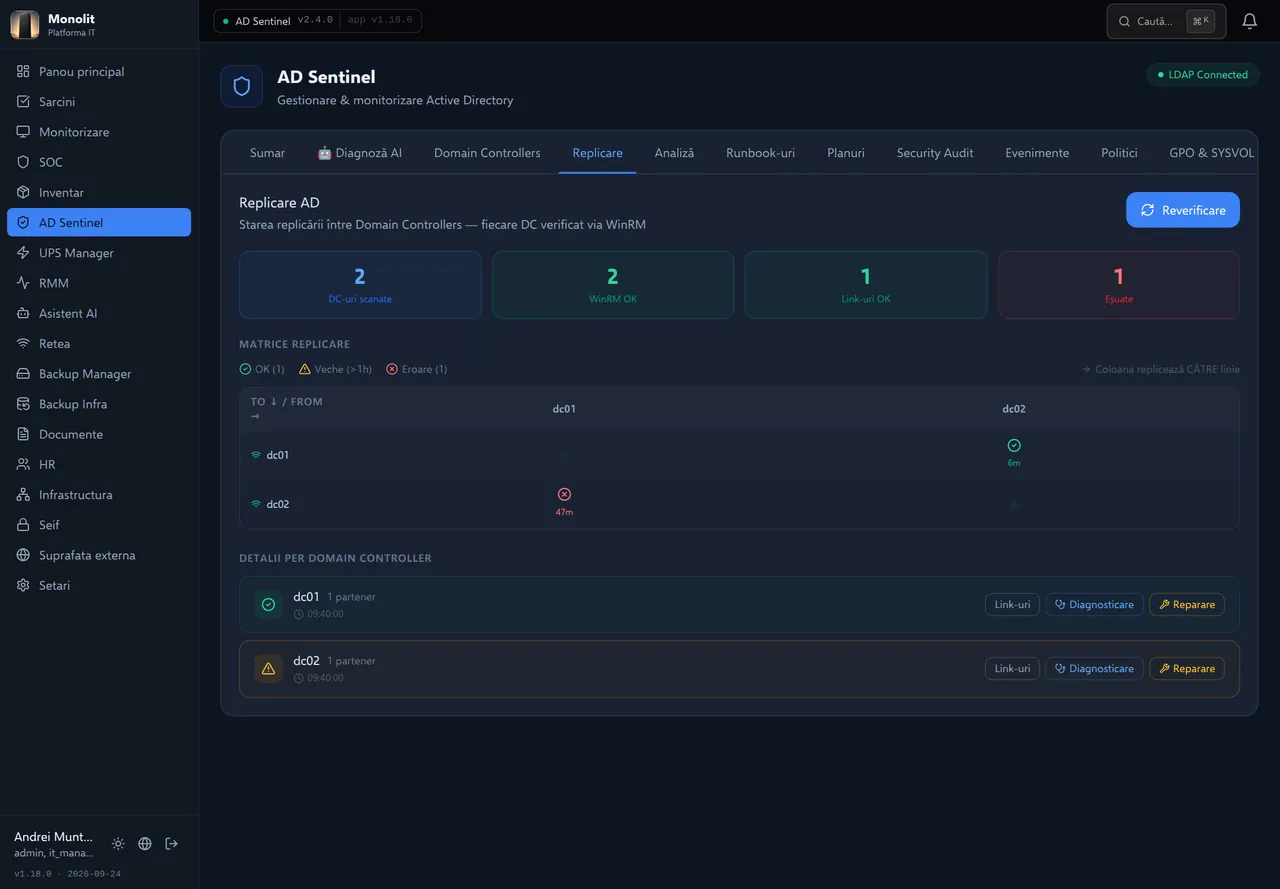Screen dimensions: 1280x889
Task: Open Link-uri for dc01
Action: pyautogui.click(x=1012, y=604)
